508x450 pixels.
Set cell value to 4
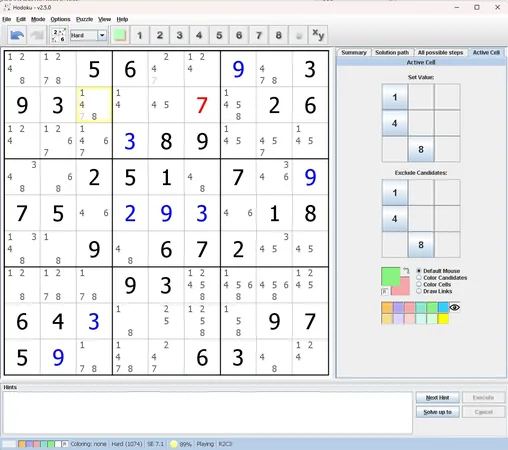[395, 123]
